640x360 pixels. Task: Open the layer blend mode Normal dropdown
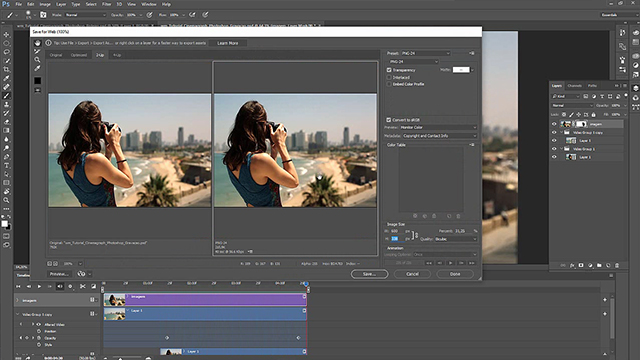coord(572,105)
